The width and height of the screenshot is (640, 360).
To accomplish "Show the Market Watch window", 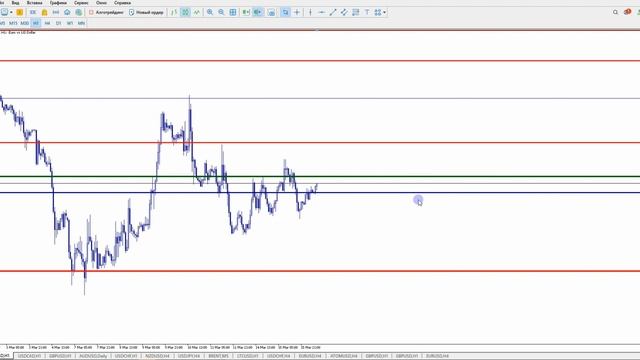I will pos(33,12).
